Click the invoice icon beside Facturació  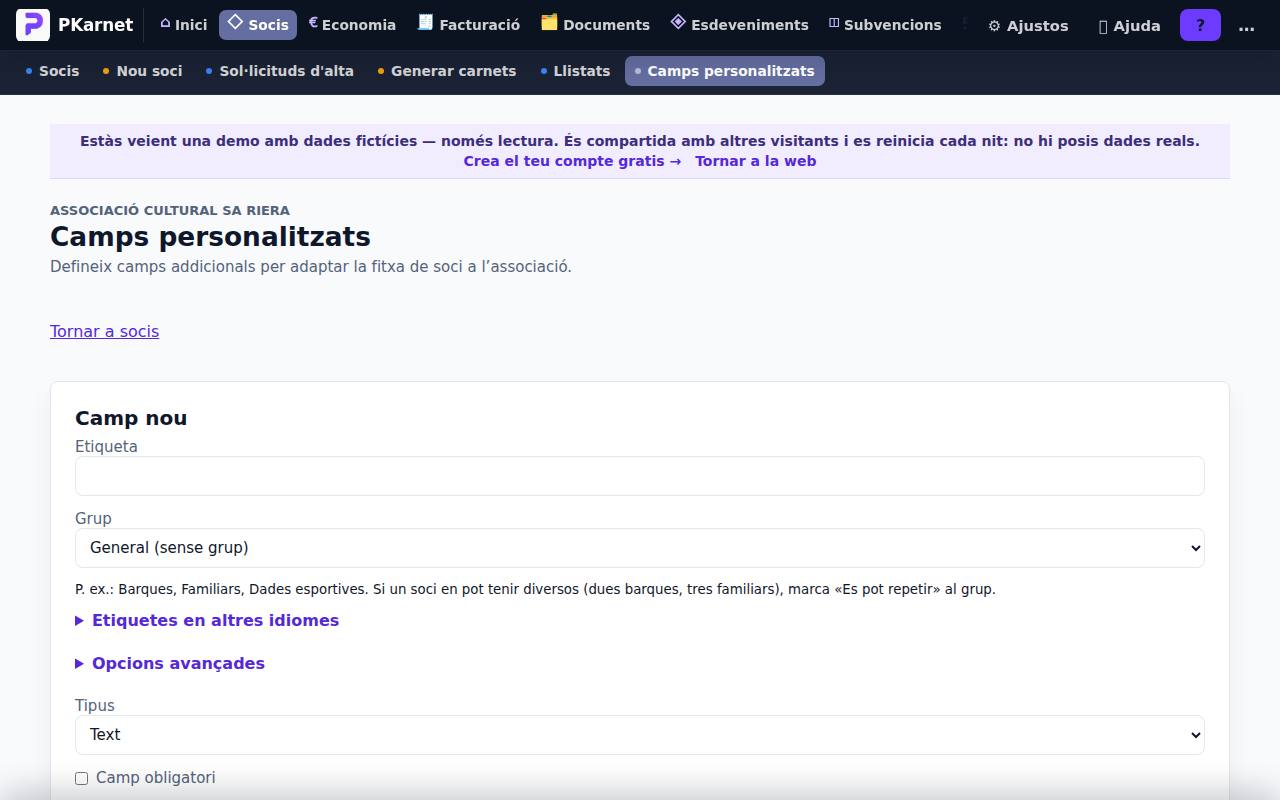click(425, 22)
